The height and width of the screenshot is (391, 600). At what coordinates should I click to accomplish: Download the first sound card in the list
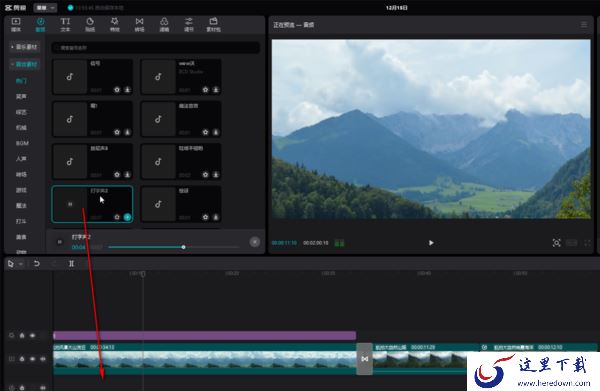pos(127,90)
